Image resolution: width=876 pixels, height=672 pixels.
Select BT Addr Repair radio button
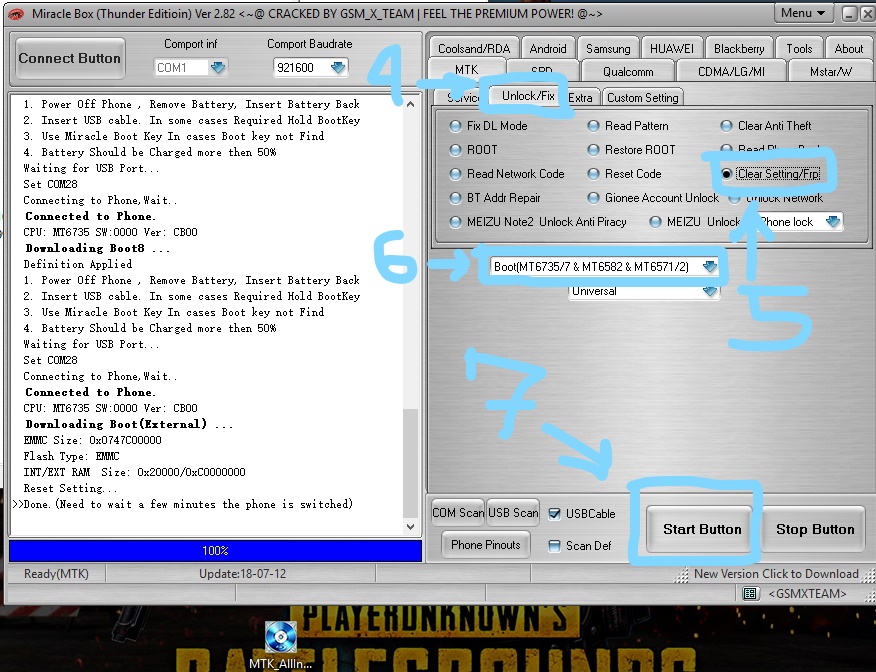tap(455, 198)
